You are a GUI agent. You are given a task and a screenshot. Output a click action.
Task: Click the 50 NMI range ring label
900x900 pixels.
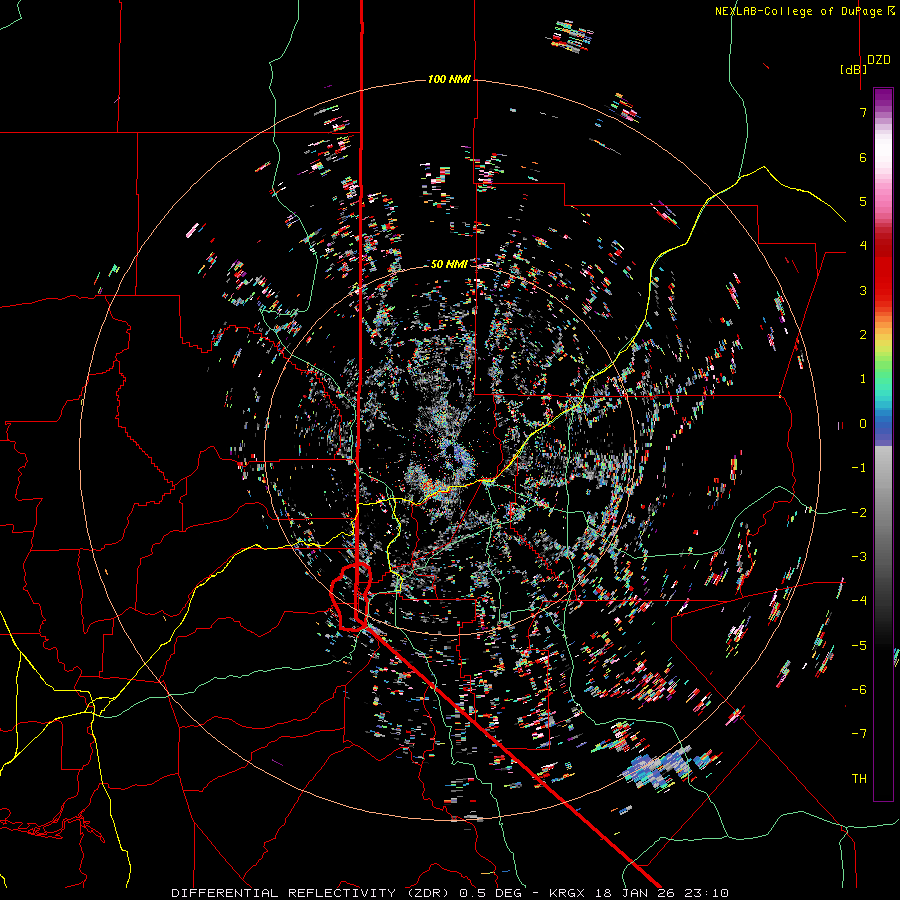(449, 264)
